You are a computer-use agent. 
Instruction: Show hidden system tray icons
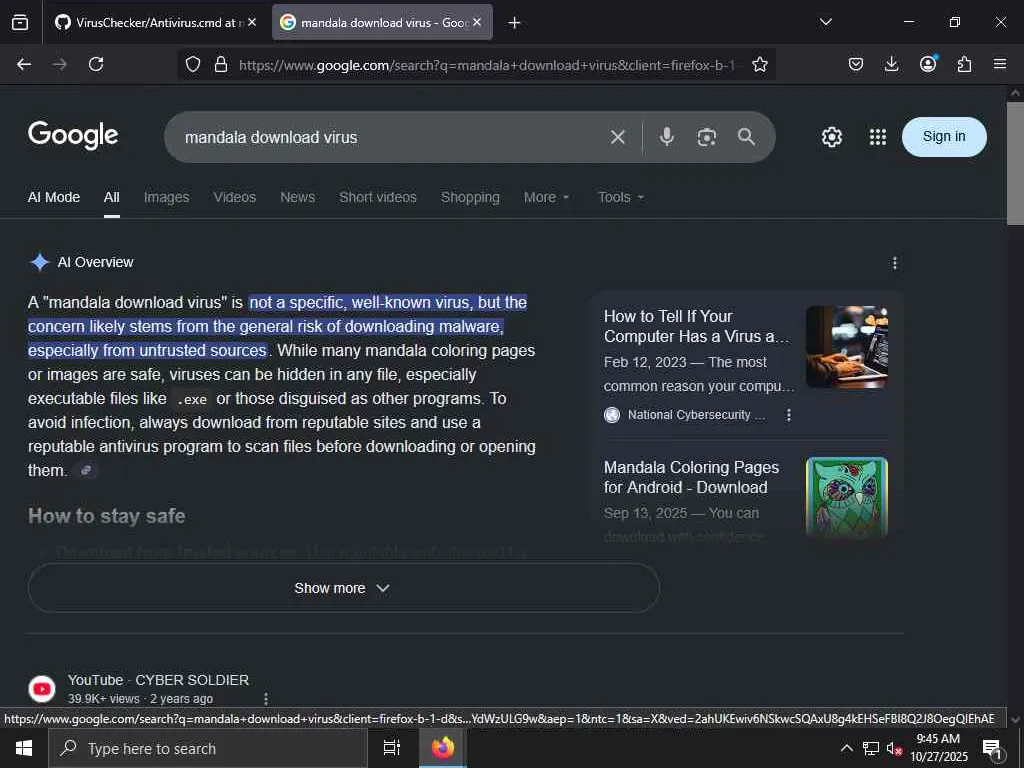(846, 748)
